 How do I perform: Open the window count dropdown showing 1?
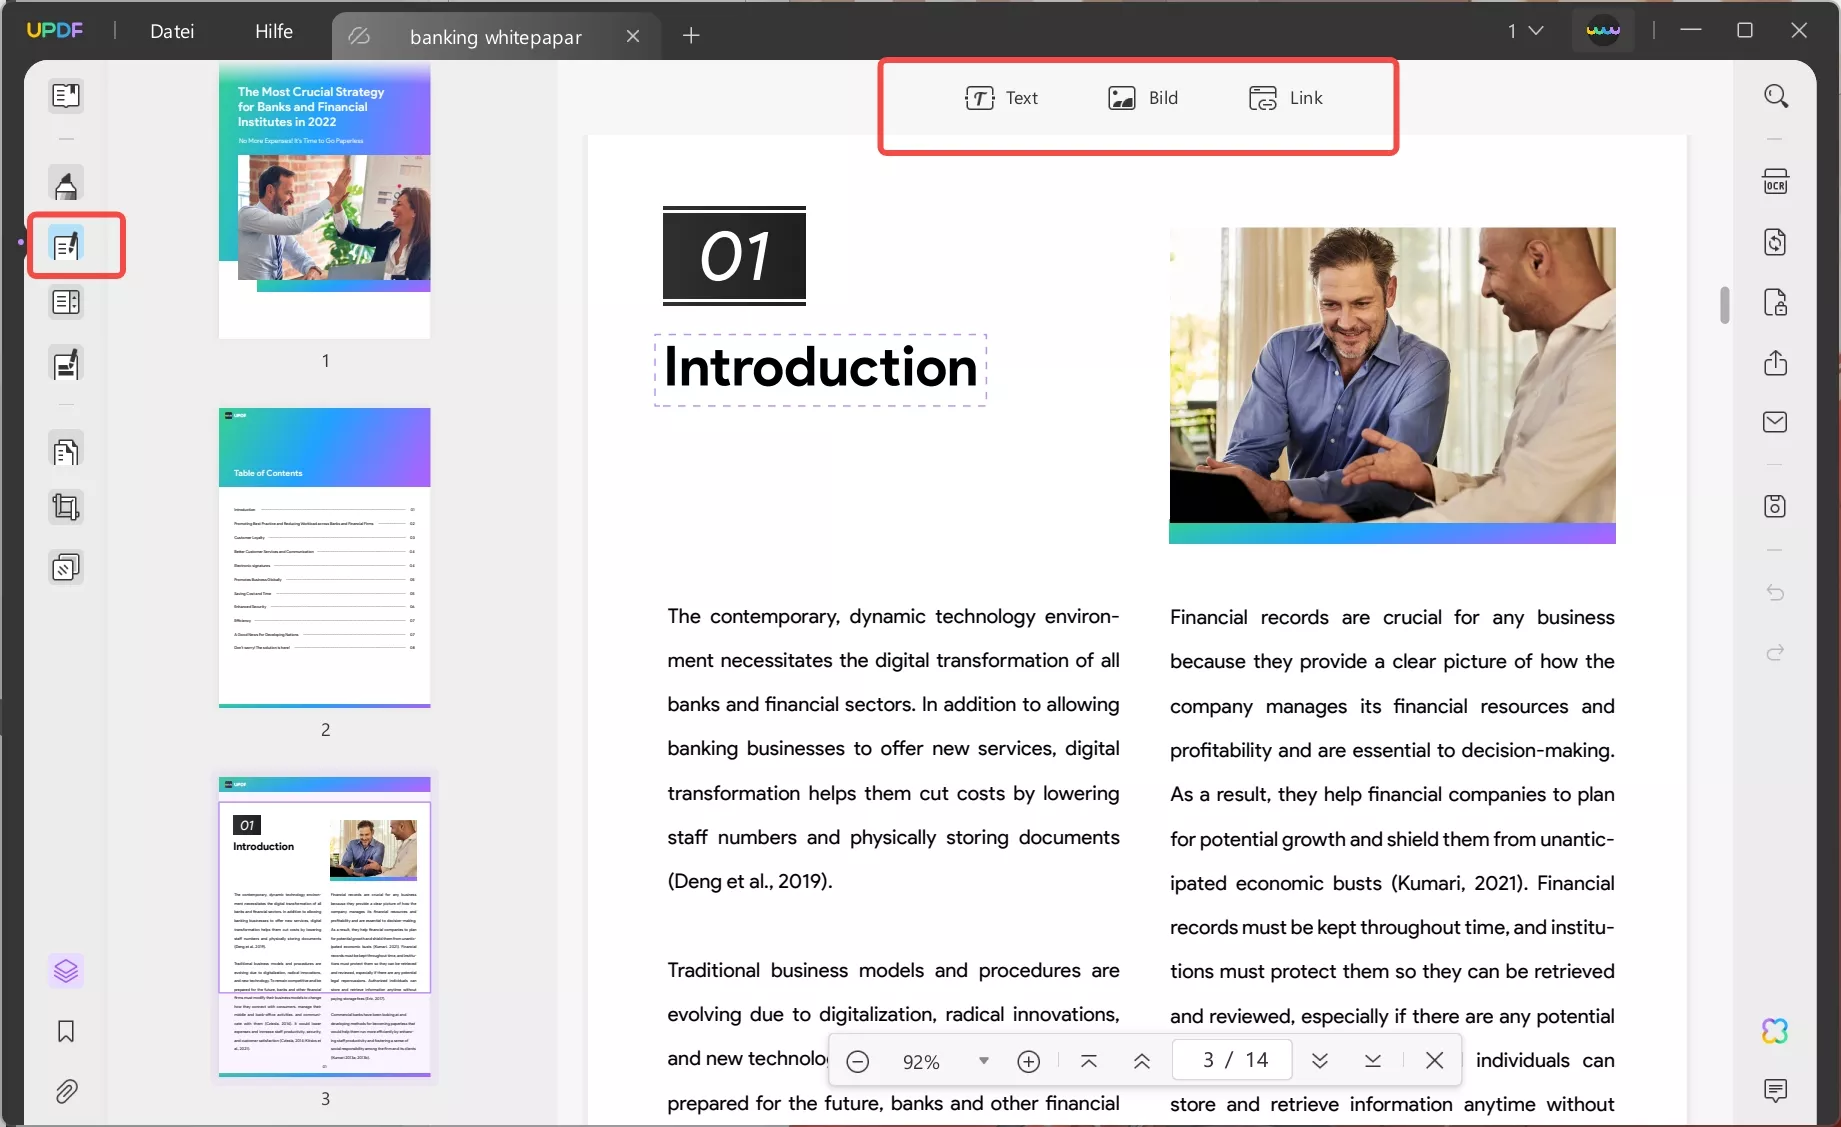click(1526, 31)
